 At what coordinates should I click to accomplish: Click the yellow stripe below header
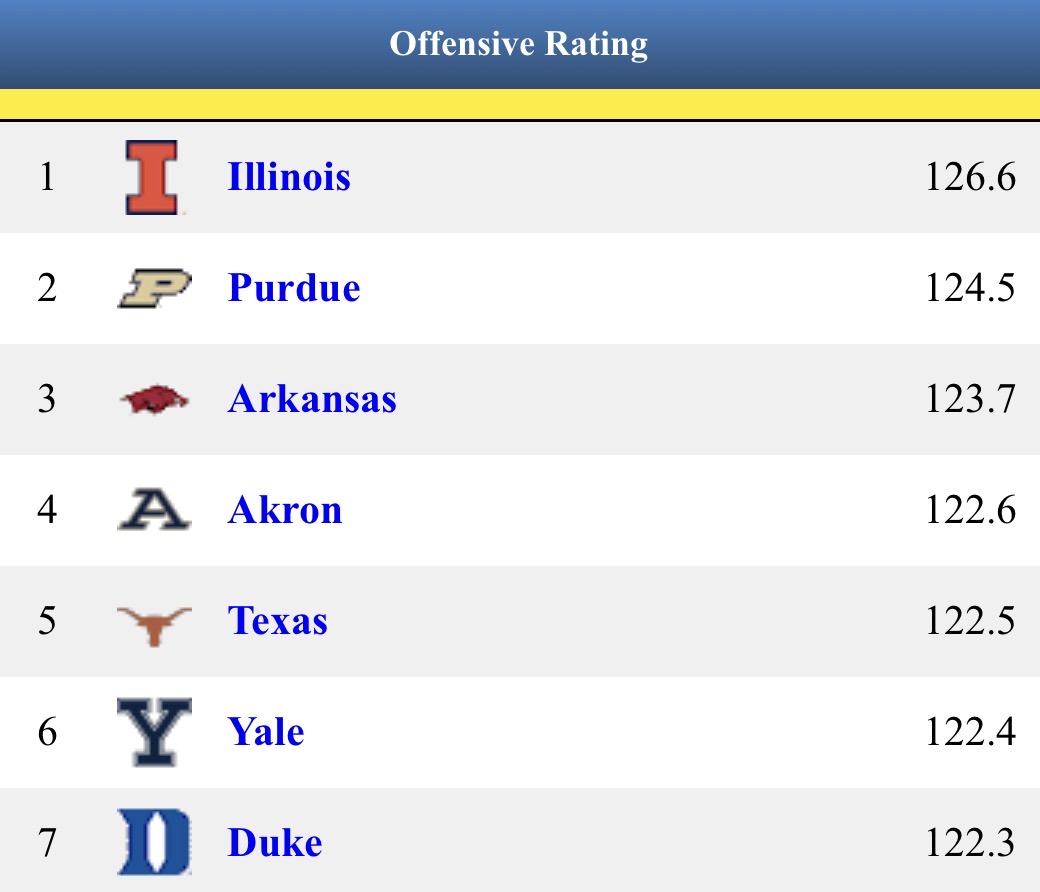[519, 104]
